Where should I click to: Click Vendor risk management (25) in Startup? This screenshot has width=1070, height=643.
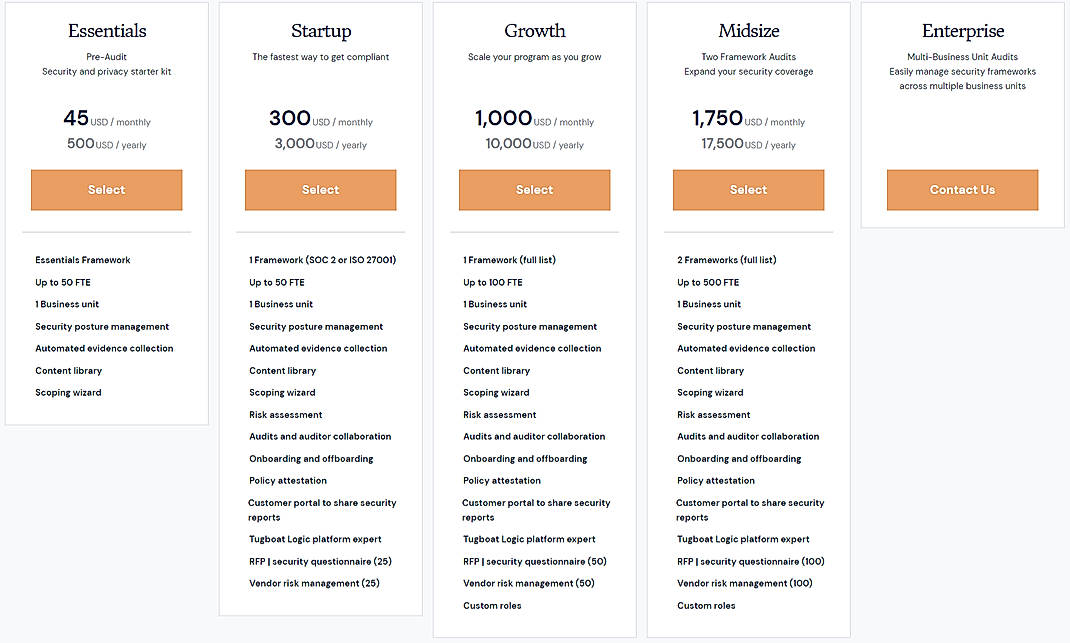click(x=314, y=583)
